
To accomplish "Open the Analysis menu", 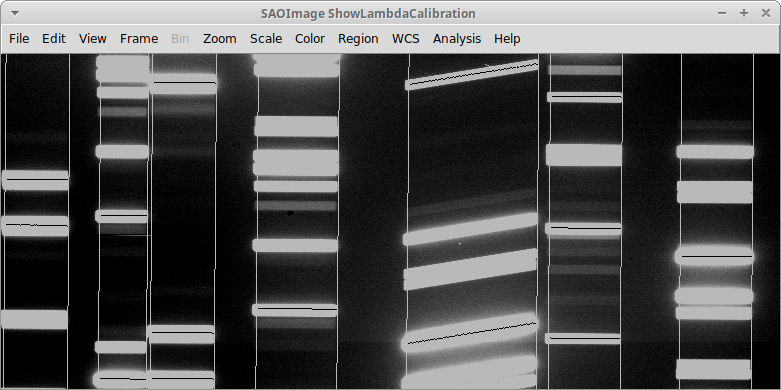I will pos(457,39).
